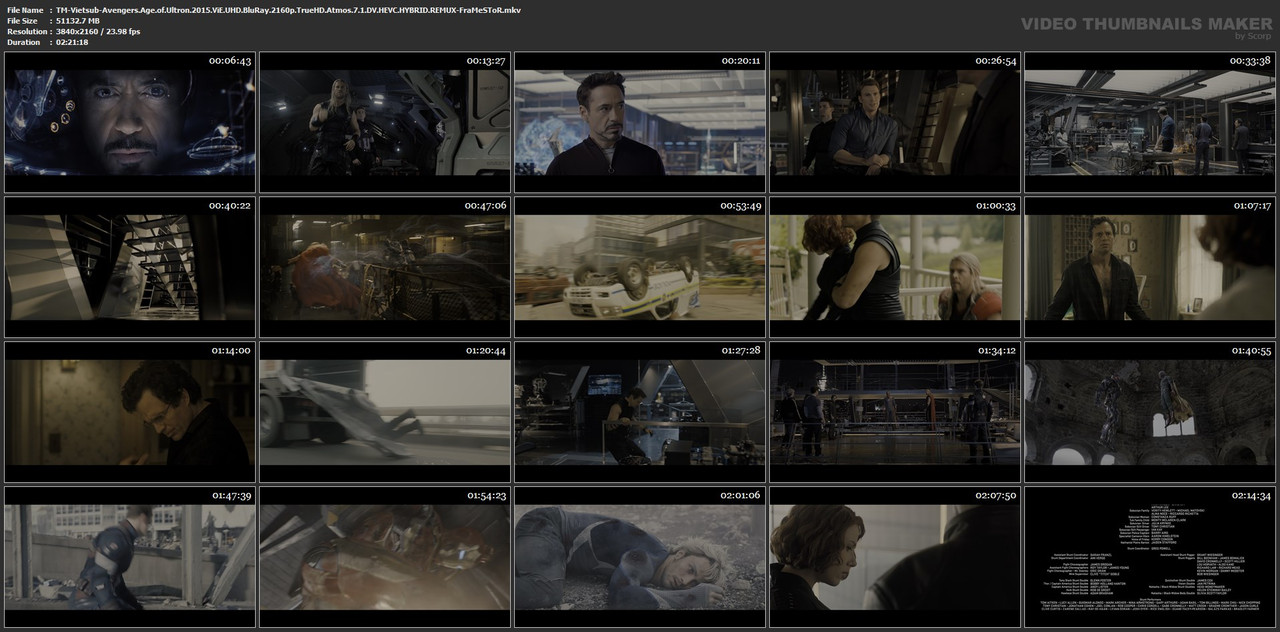1280x632 pixels.
Task: Click the timestamp 00:06:43
Action: [x=230, y=61]
